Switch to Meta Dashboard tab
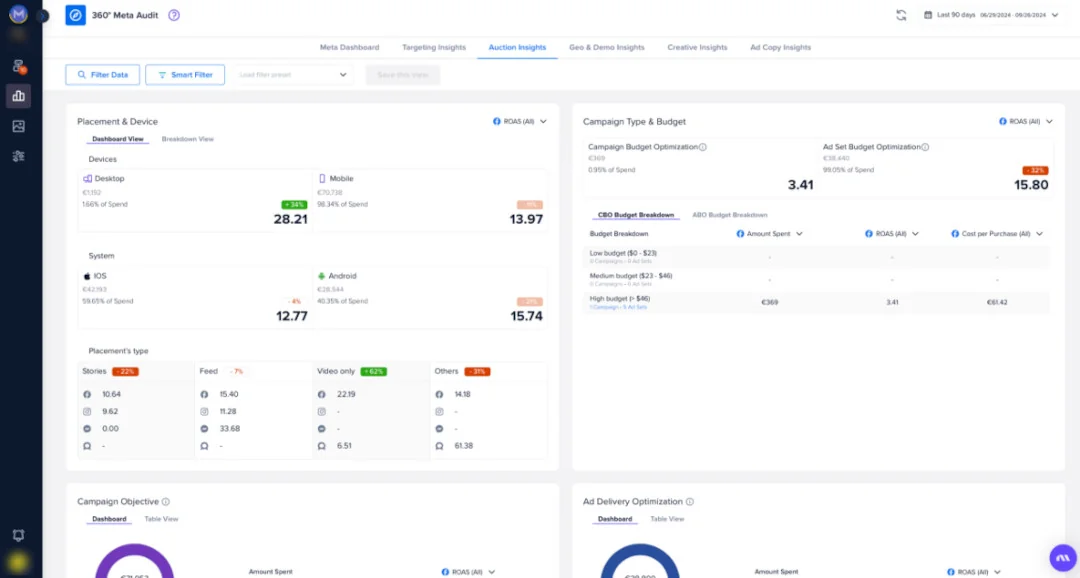Screen dimensions: 1080x578 349,48
